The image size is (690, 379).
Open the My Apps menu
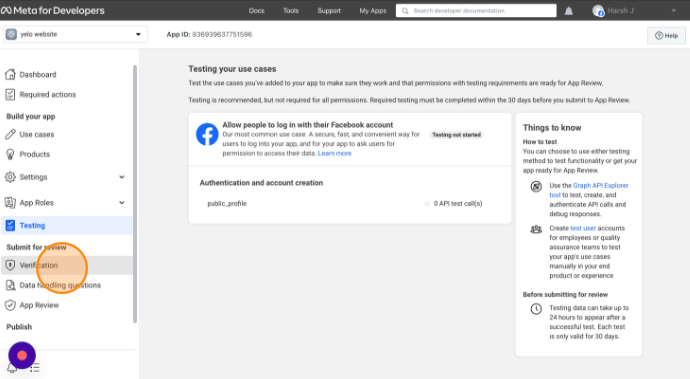(372, 11)
